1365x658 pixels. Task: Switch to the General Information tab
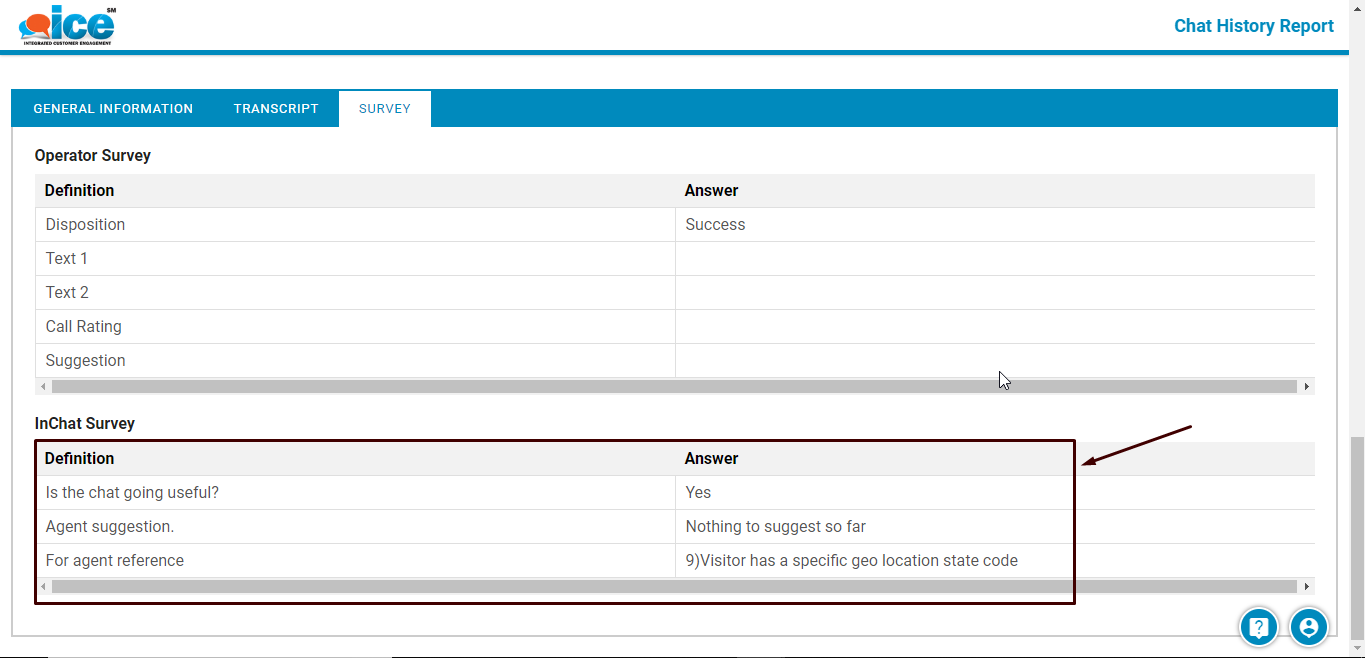point(113,109)
